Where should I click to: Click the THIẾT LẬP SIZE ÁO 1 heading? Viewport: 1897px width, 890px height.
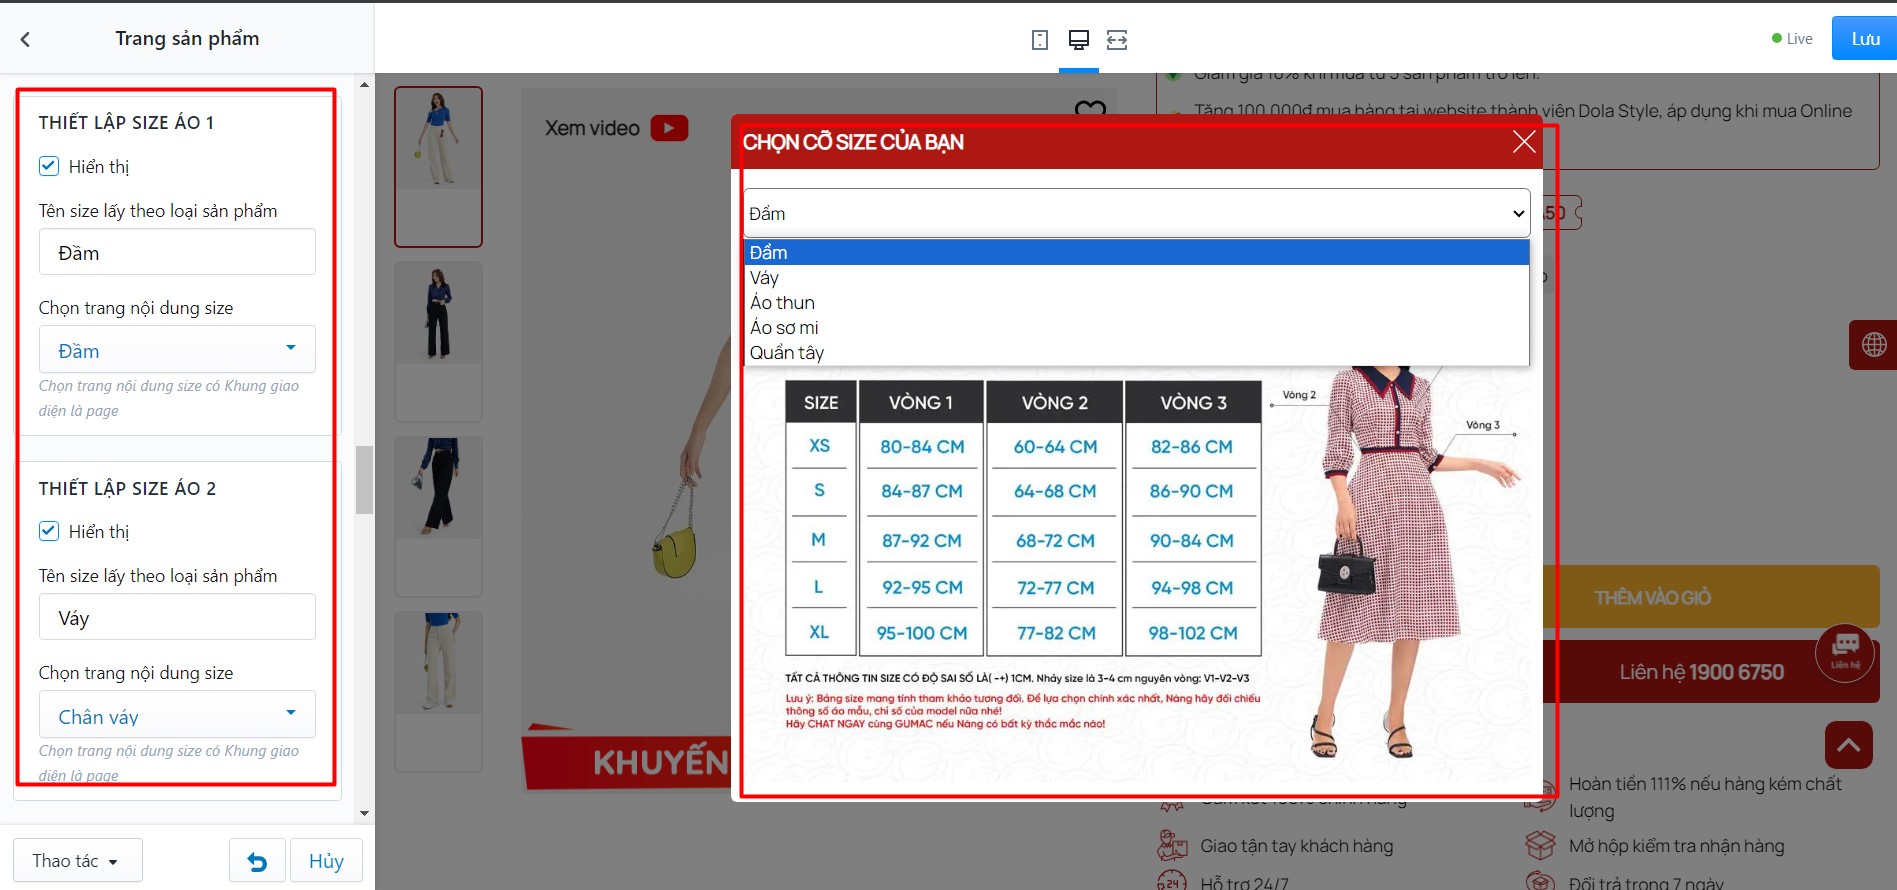pos(126,122)
